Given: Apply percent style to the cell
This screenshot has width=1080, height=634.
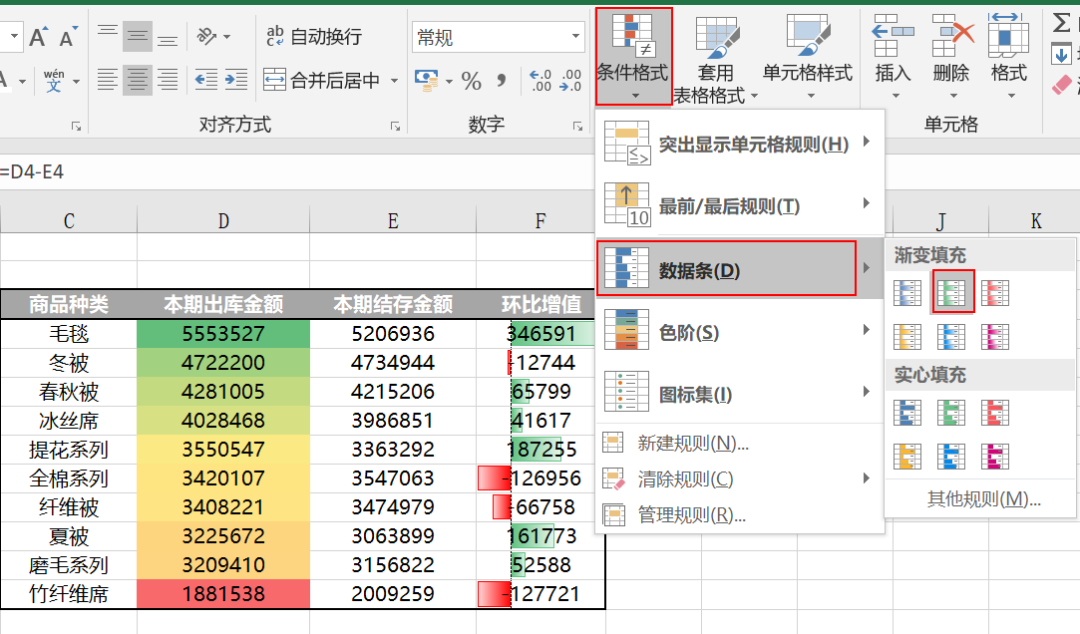Looking at the screenshot, I should click(471, 81).
